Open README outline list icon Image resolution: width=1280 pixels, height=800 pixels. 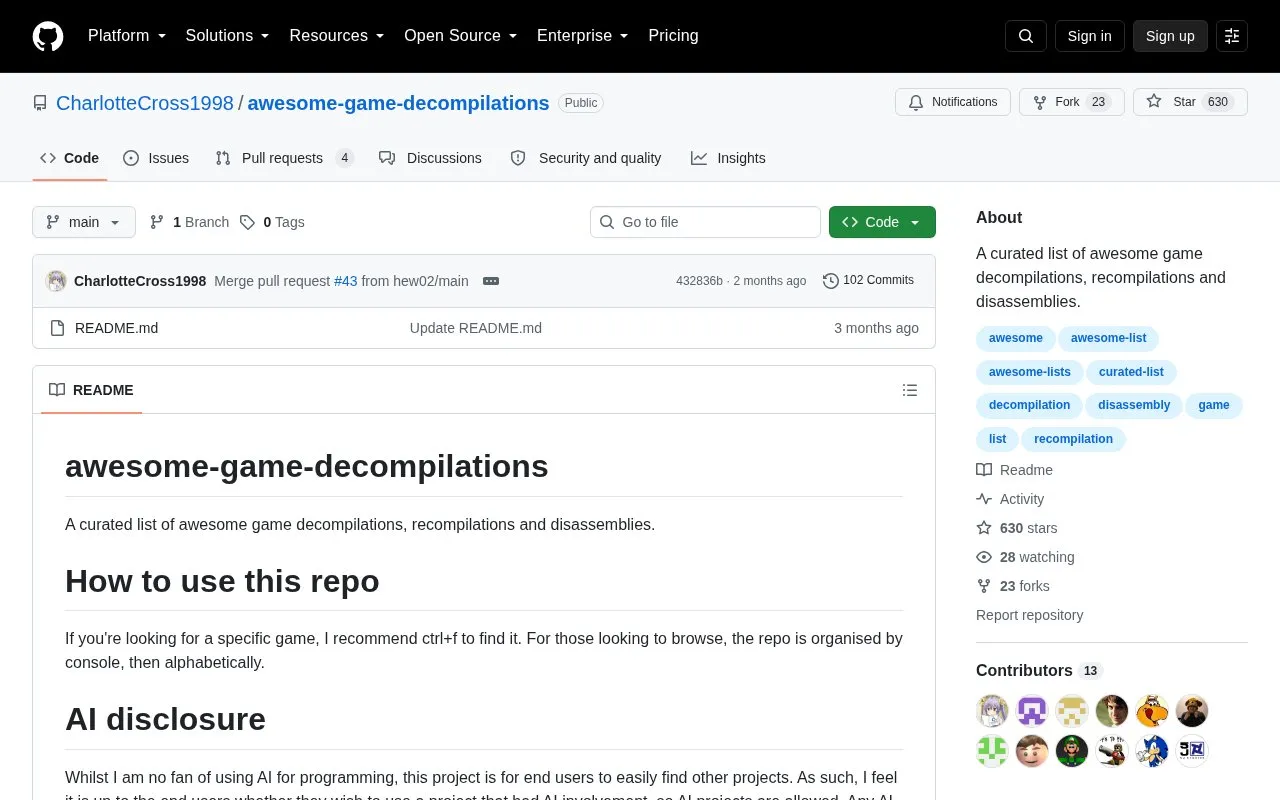pos(910,390)
